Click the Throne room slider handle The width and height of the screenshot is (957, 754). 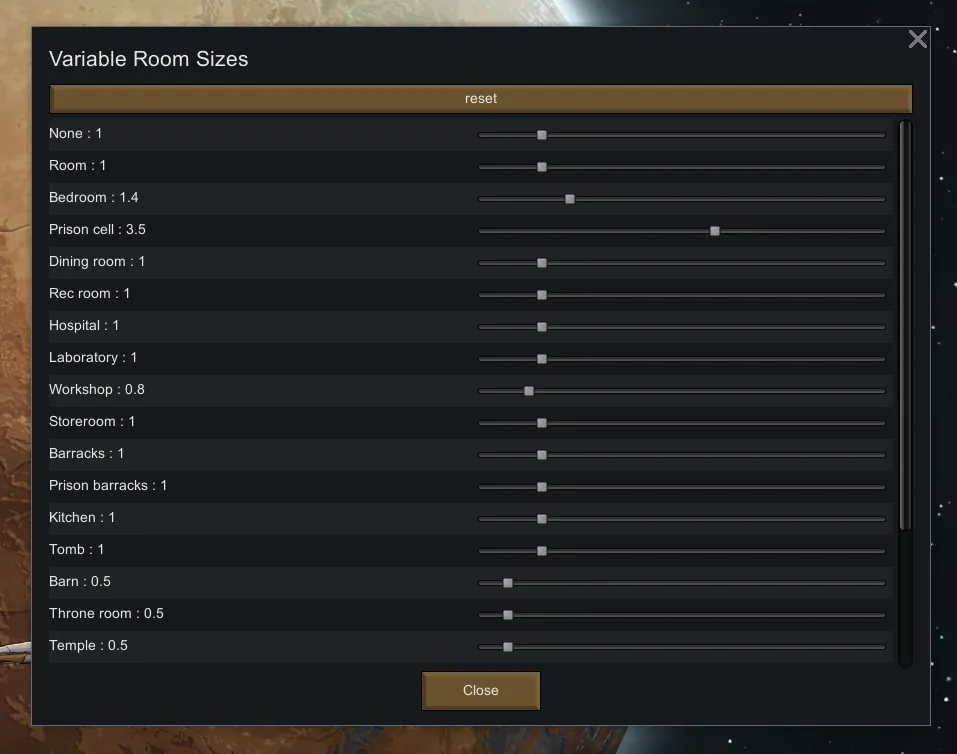(508, 615)
